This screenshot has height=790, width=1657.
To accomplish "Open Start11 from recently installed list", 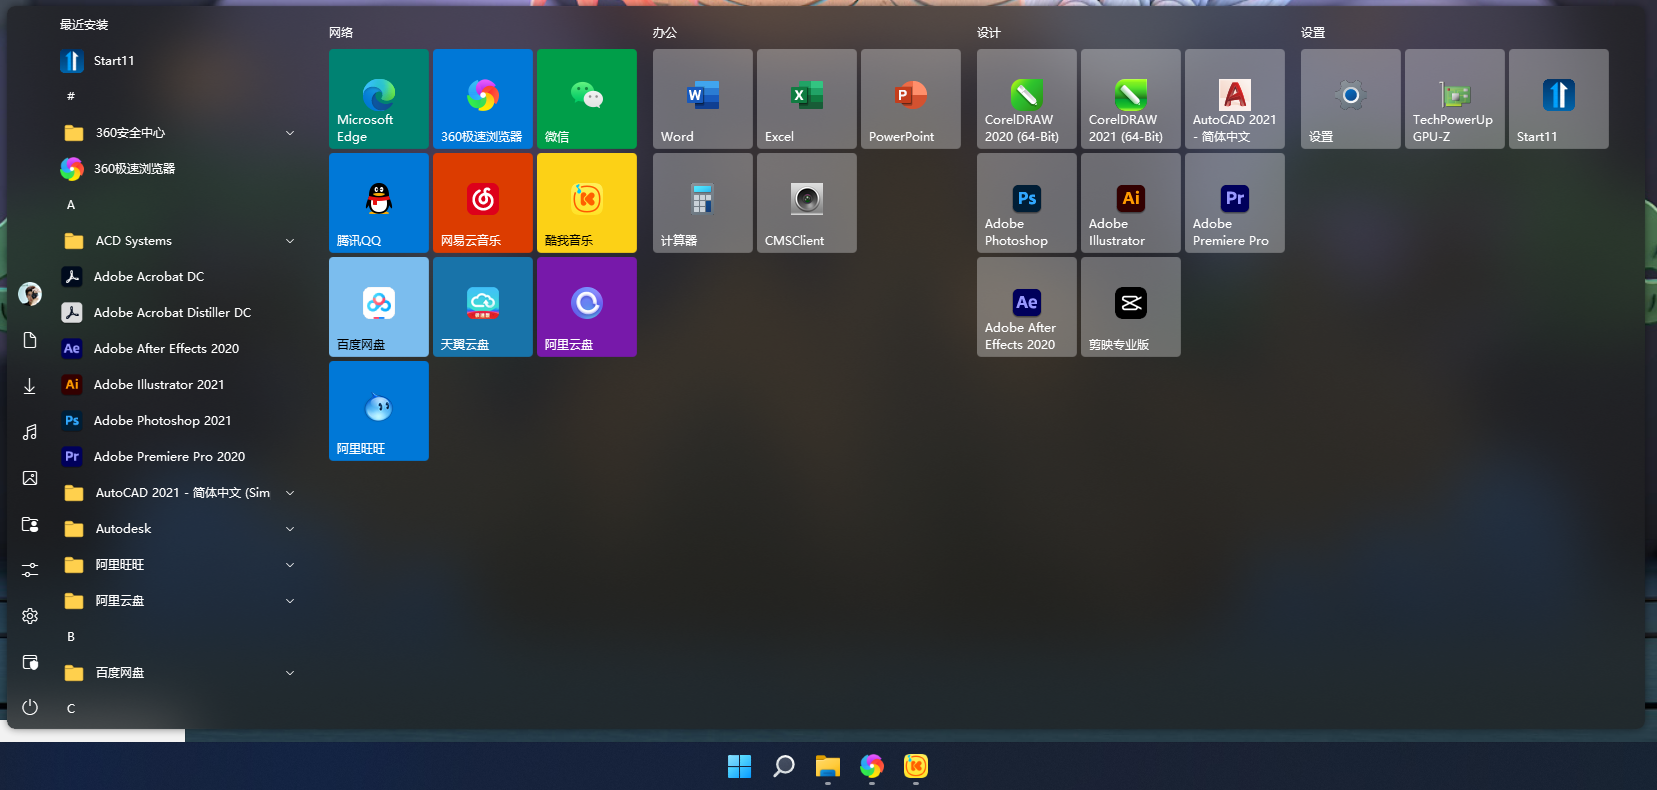I will (x=179, y=61).
